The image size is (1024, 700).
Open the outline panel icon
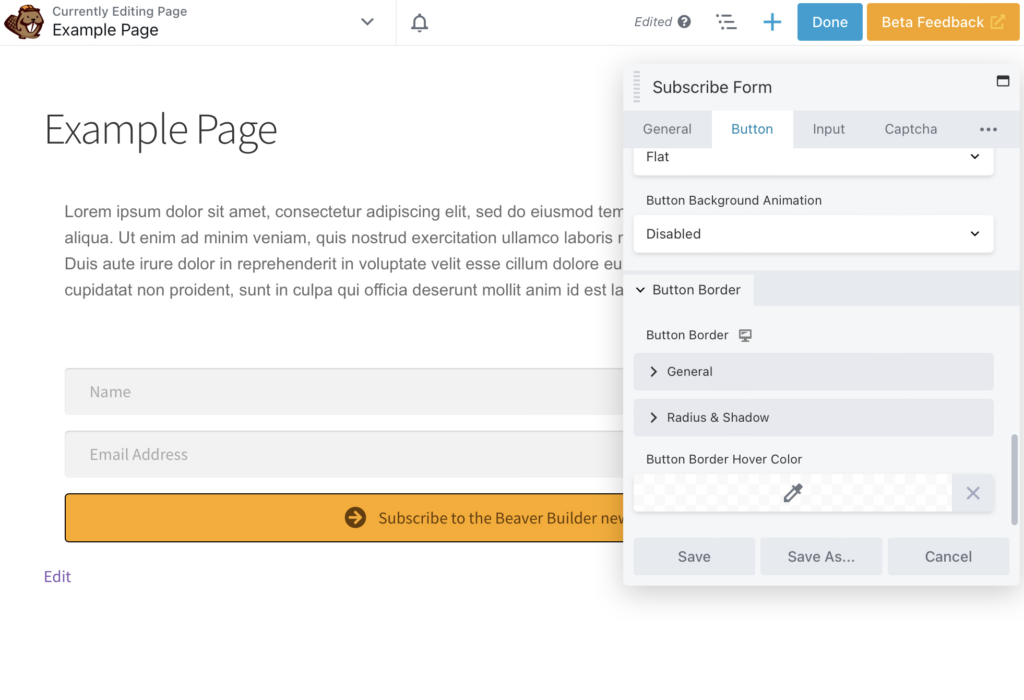click(x=726, y=22)
